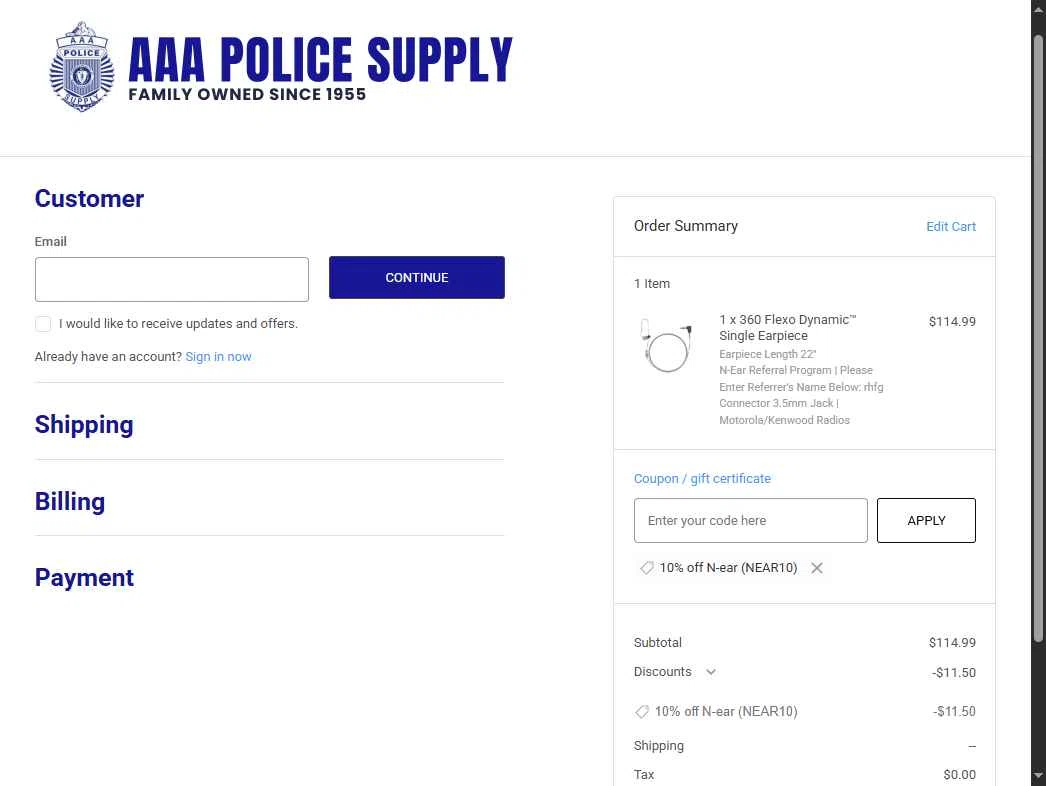Remove the NEAR10 coupon with X icon
This screenshot has height=786, width=1046.
(x=817, y=568)
